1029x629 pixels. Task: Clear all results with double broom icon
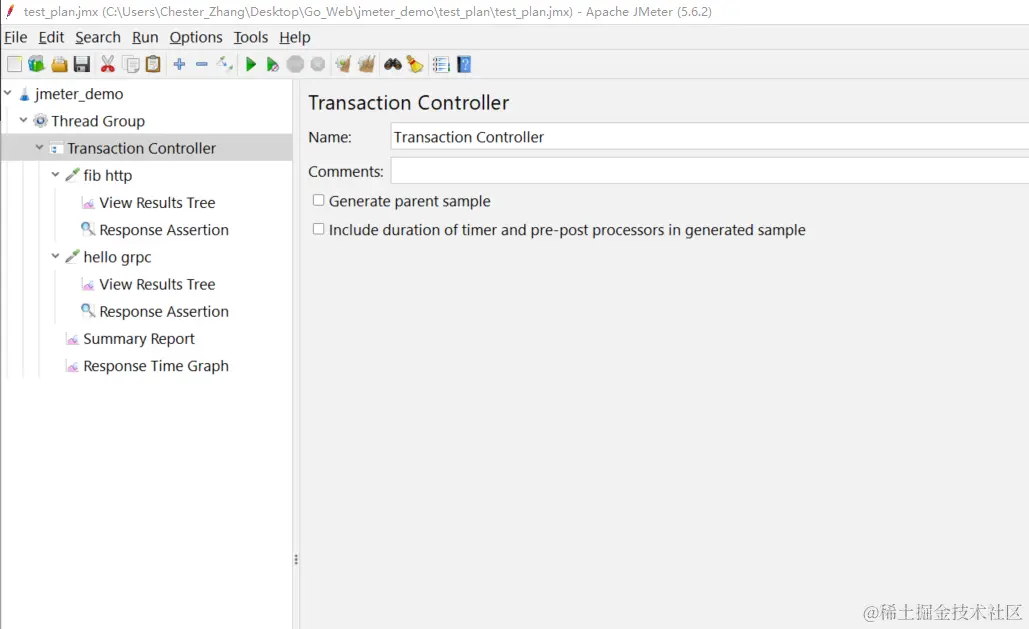click(x=366, y=64)
